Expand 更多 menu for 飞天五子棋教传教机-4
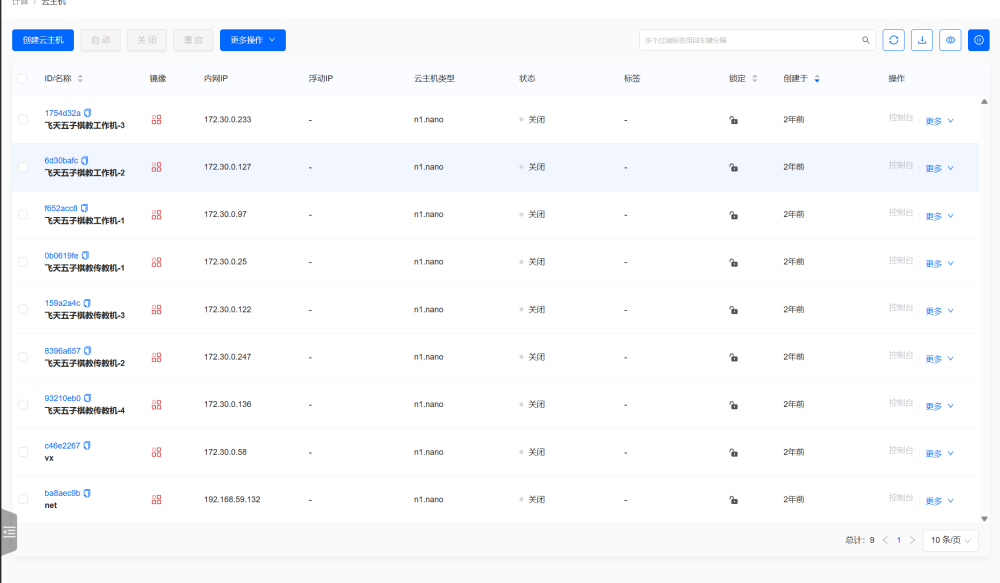Image resolution: width=1000 pixels, height=583 pixels. (x=939, y=406)
